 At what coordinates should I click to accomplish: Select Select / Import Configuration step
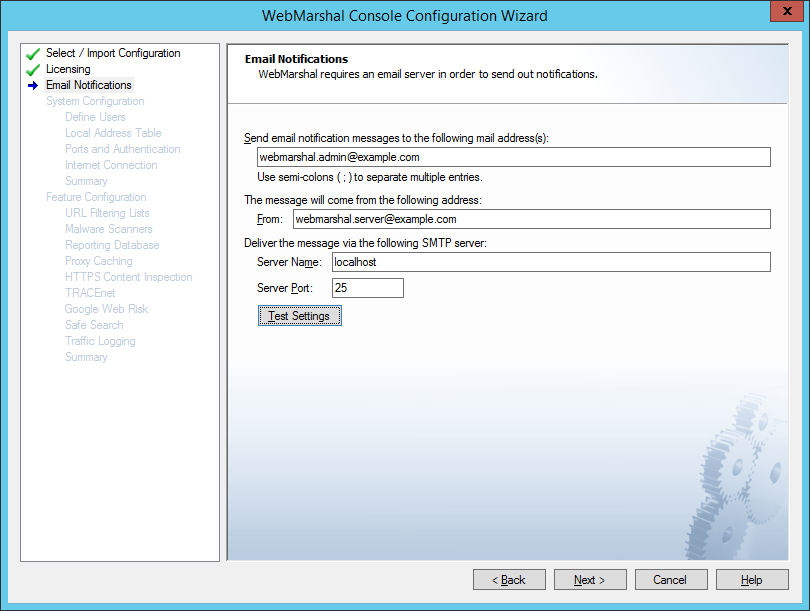113,53
